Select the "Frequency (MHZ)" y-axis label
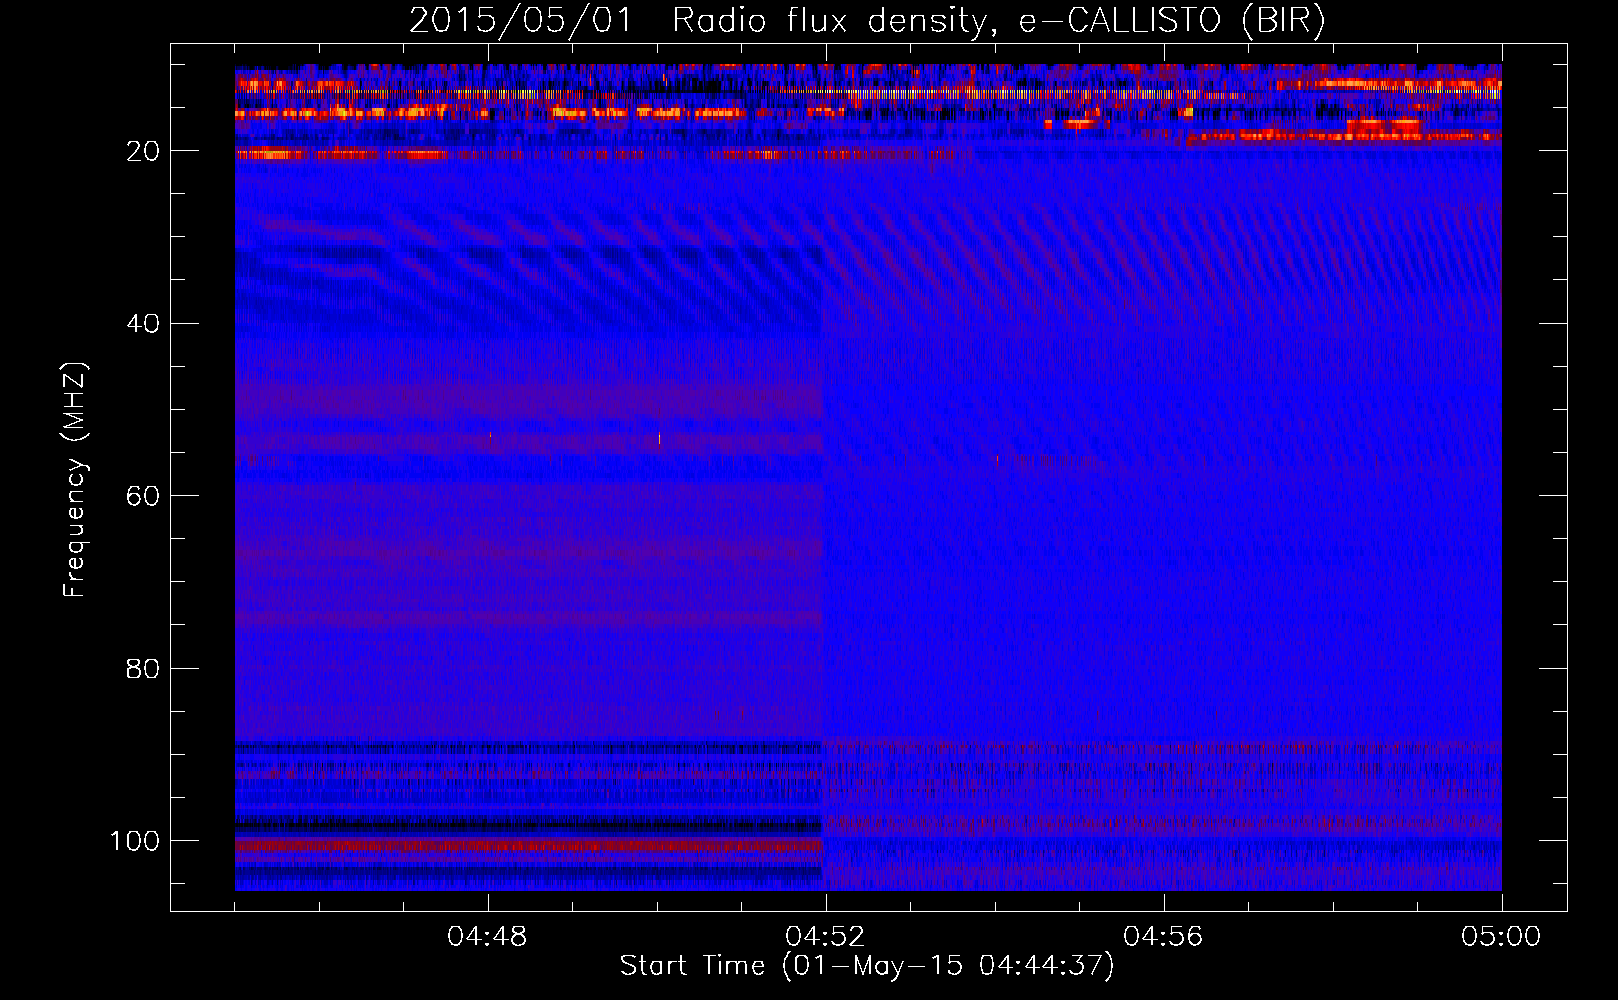This screenshot has width=1618, height=1000. click(75, 480)
